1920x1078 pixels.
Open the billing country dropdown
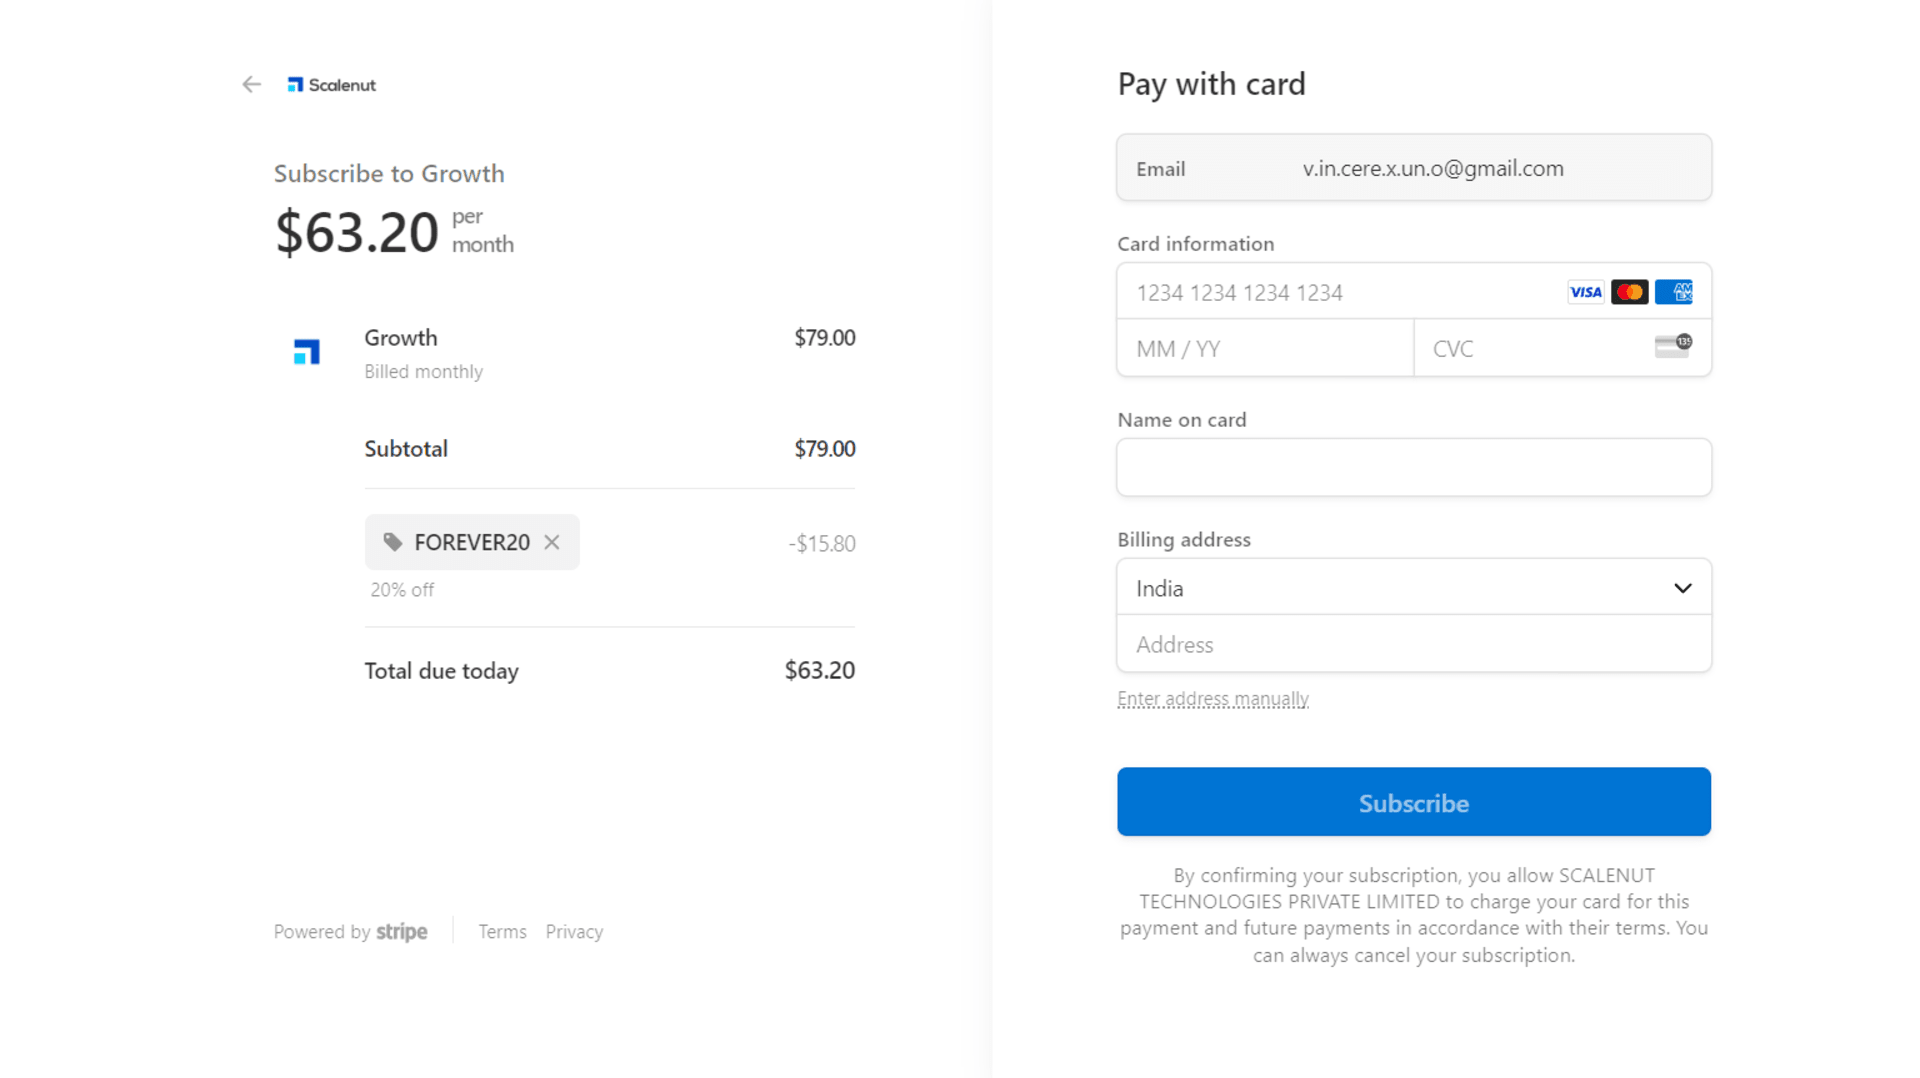tap(1413, 587)
